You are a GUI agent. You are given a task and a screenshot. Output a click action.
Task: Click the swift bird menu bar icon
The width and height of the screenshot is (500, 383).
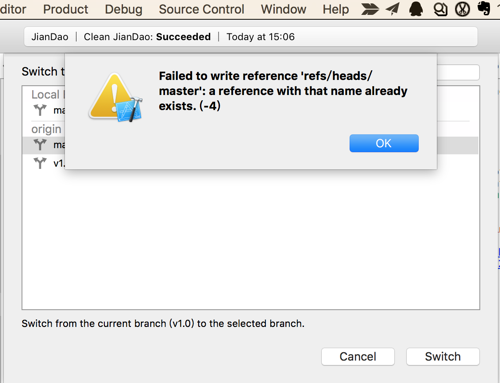click(x=370, y=9)
